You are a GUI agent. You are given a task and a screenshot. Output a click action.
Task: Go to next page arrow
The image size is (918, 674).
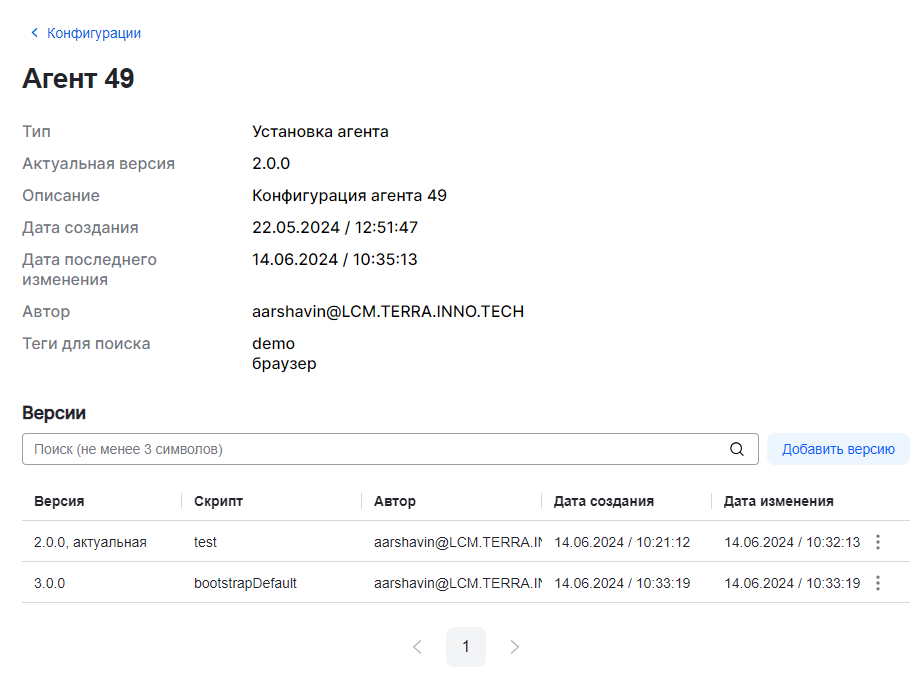[515, 647]
